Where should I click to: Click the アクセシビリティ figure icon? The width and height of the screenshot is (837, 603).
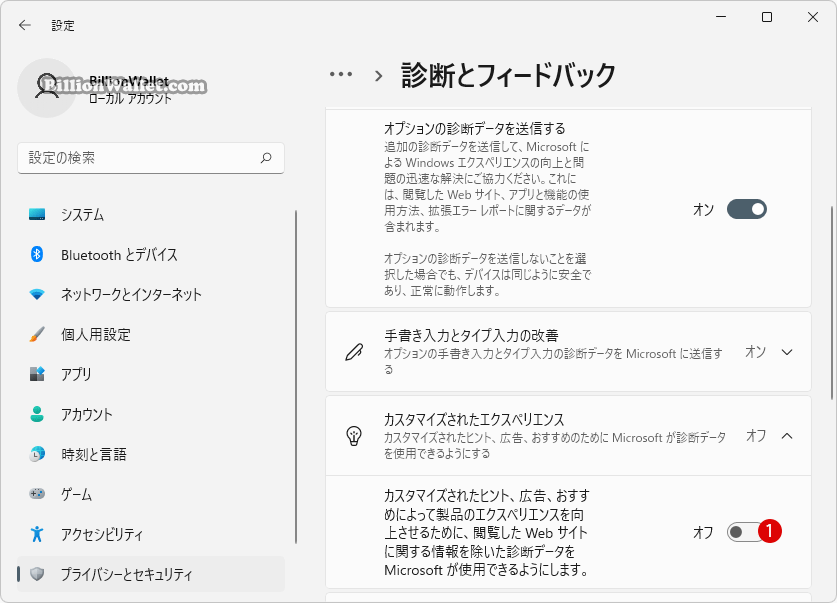[37, 534]
